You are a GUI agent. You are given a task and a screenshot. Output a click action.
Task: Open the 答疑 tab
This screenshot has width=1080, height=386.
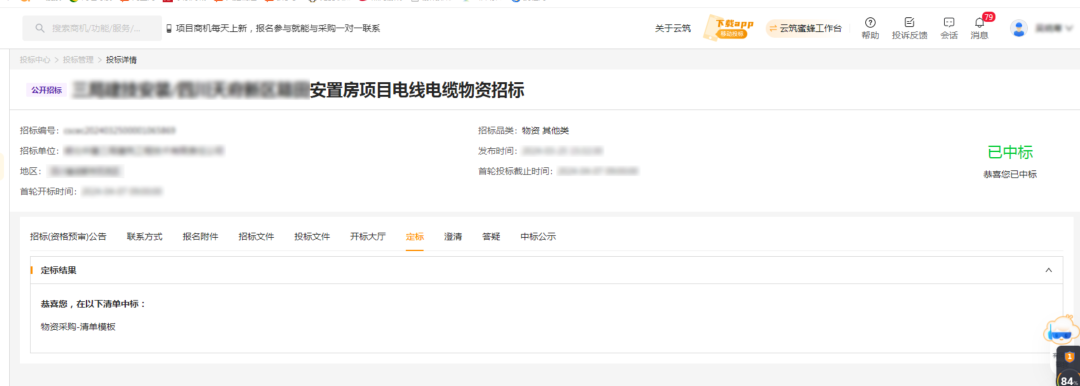click(x=491, y=236)
